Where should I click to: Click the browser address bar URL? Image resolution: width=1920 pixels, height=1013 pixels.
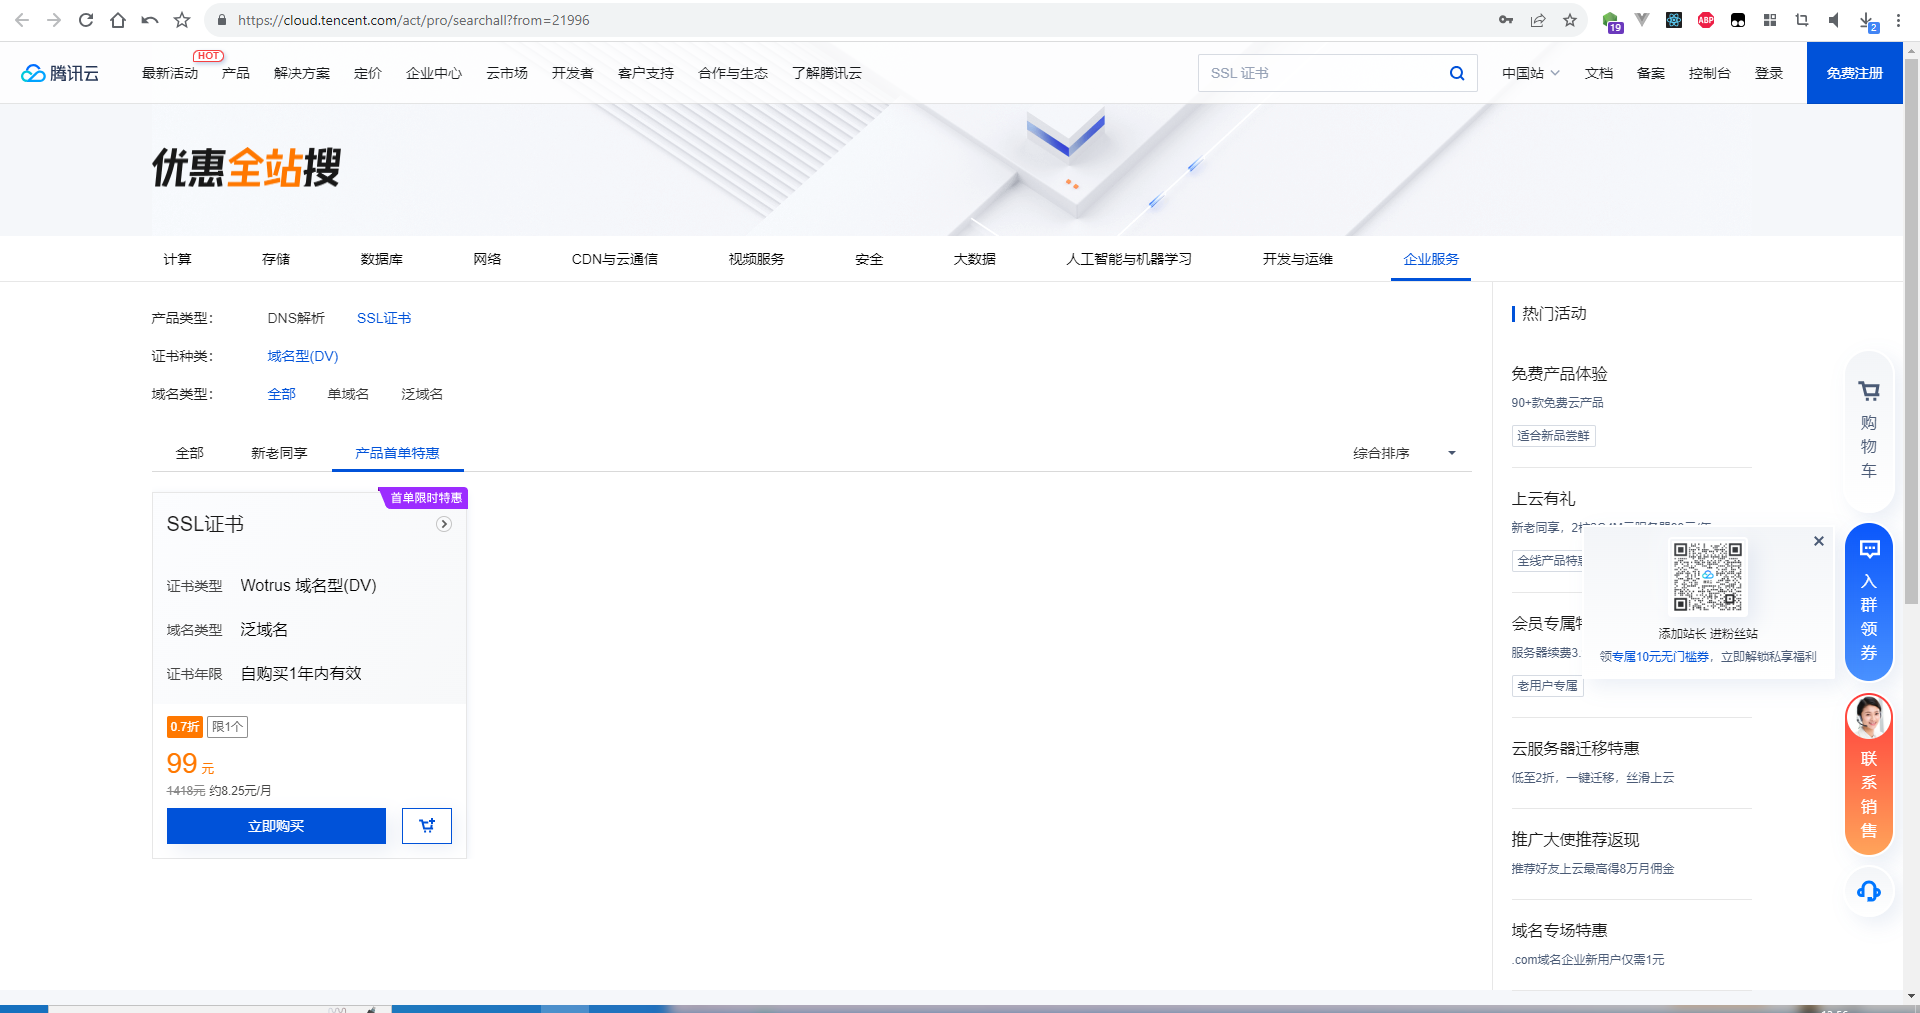[x=414, y=20]
